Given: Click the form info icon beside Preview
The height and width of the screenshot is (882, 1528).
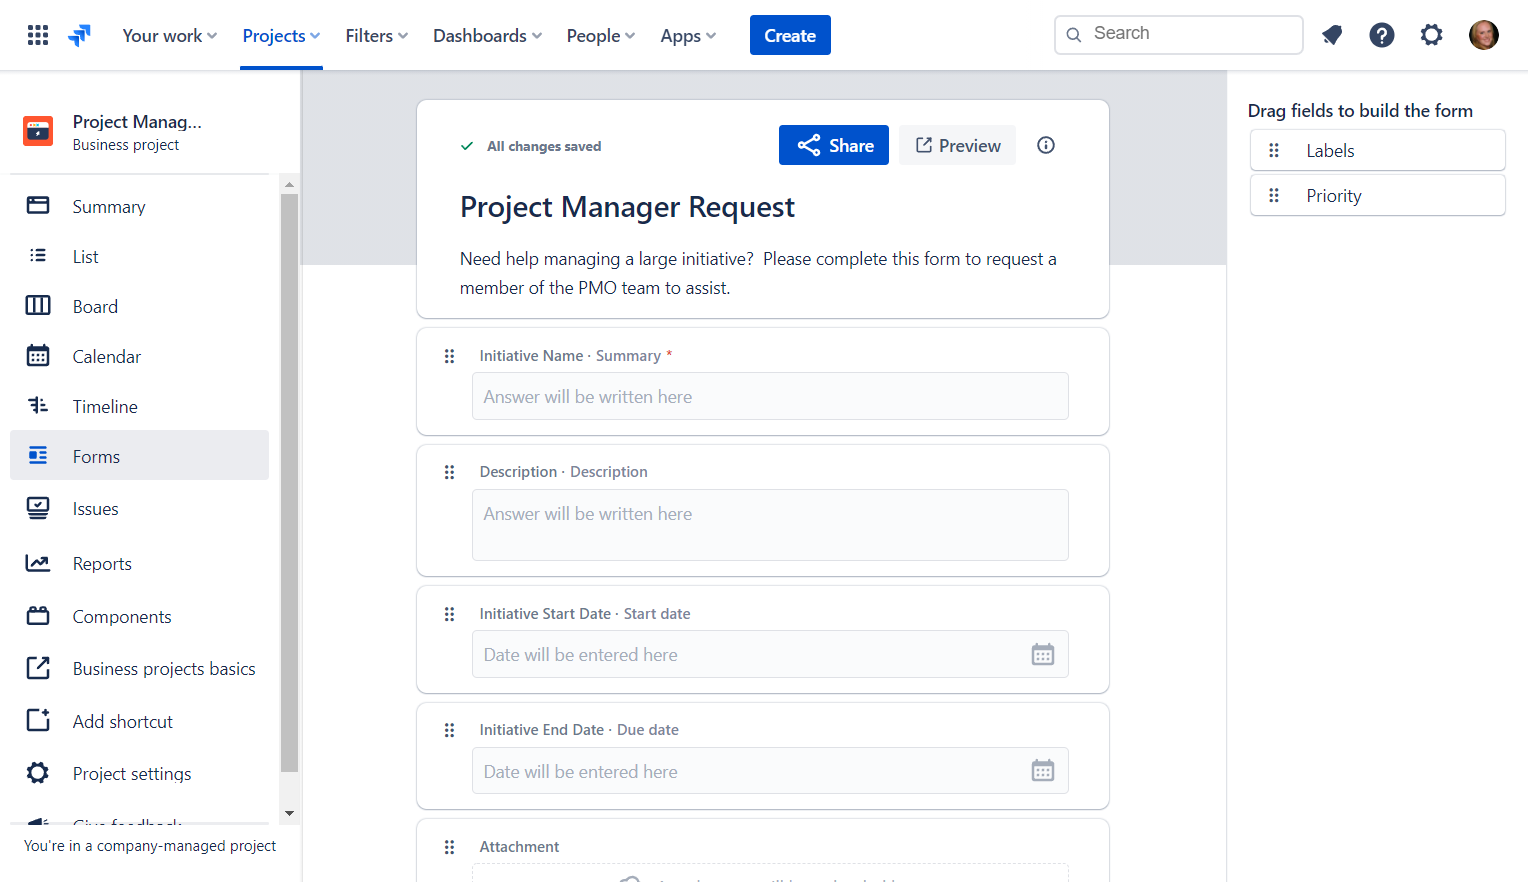Looking at the screenshot, I should coord(1045,145).
